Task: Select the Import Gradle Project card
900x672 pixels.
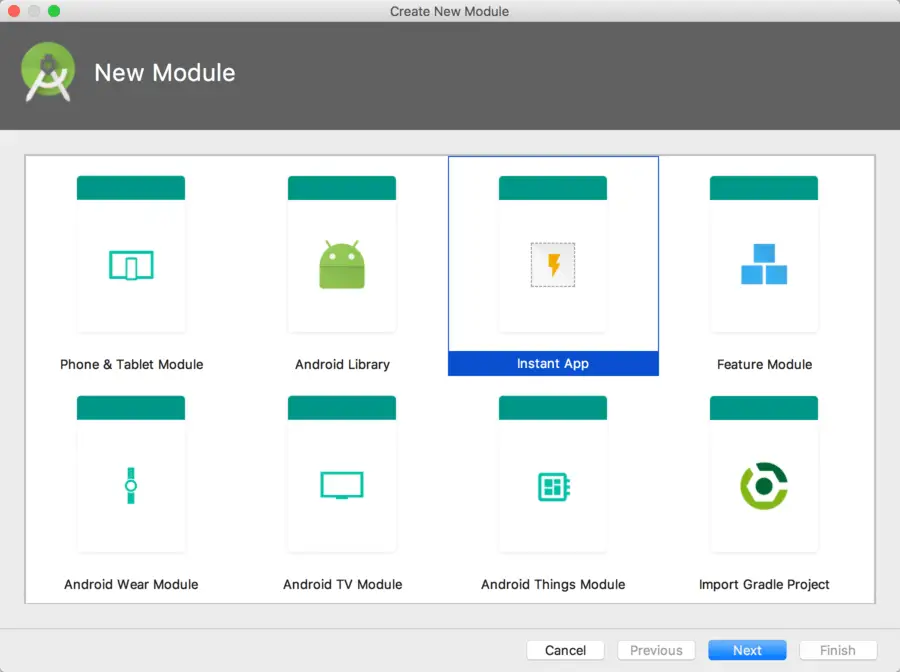Action: click(x=764, y=472)
